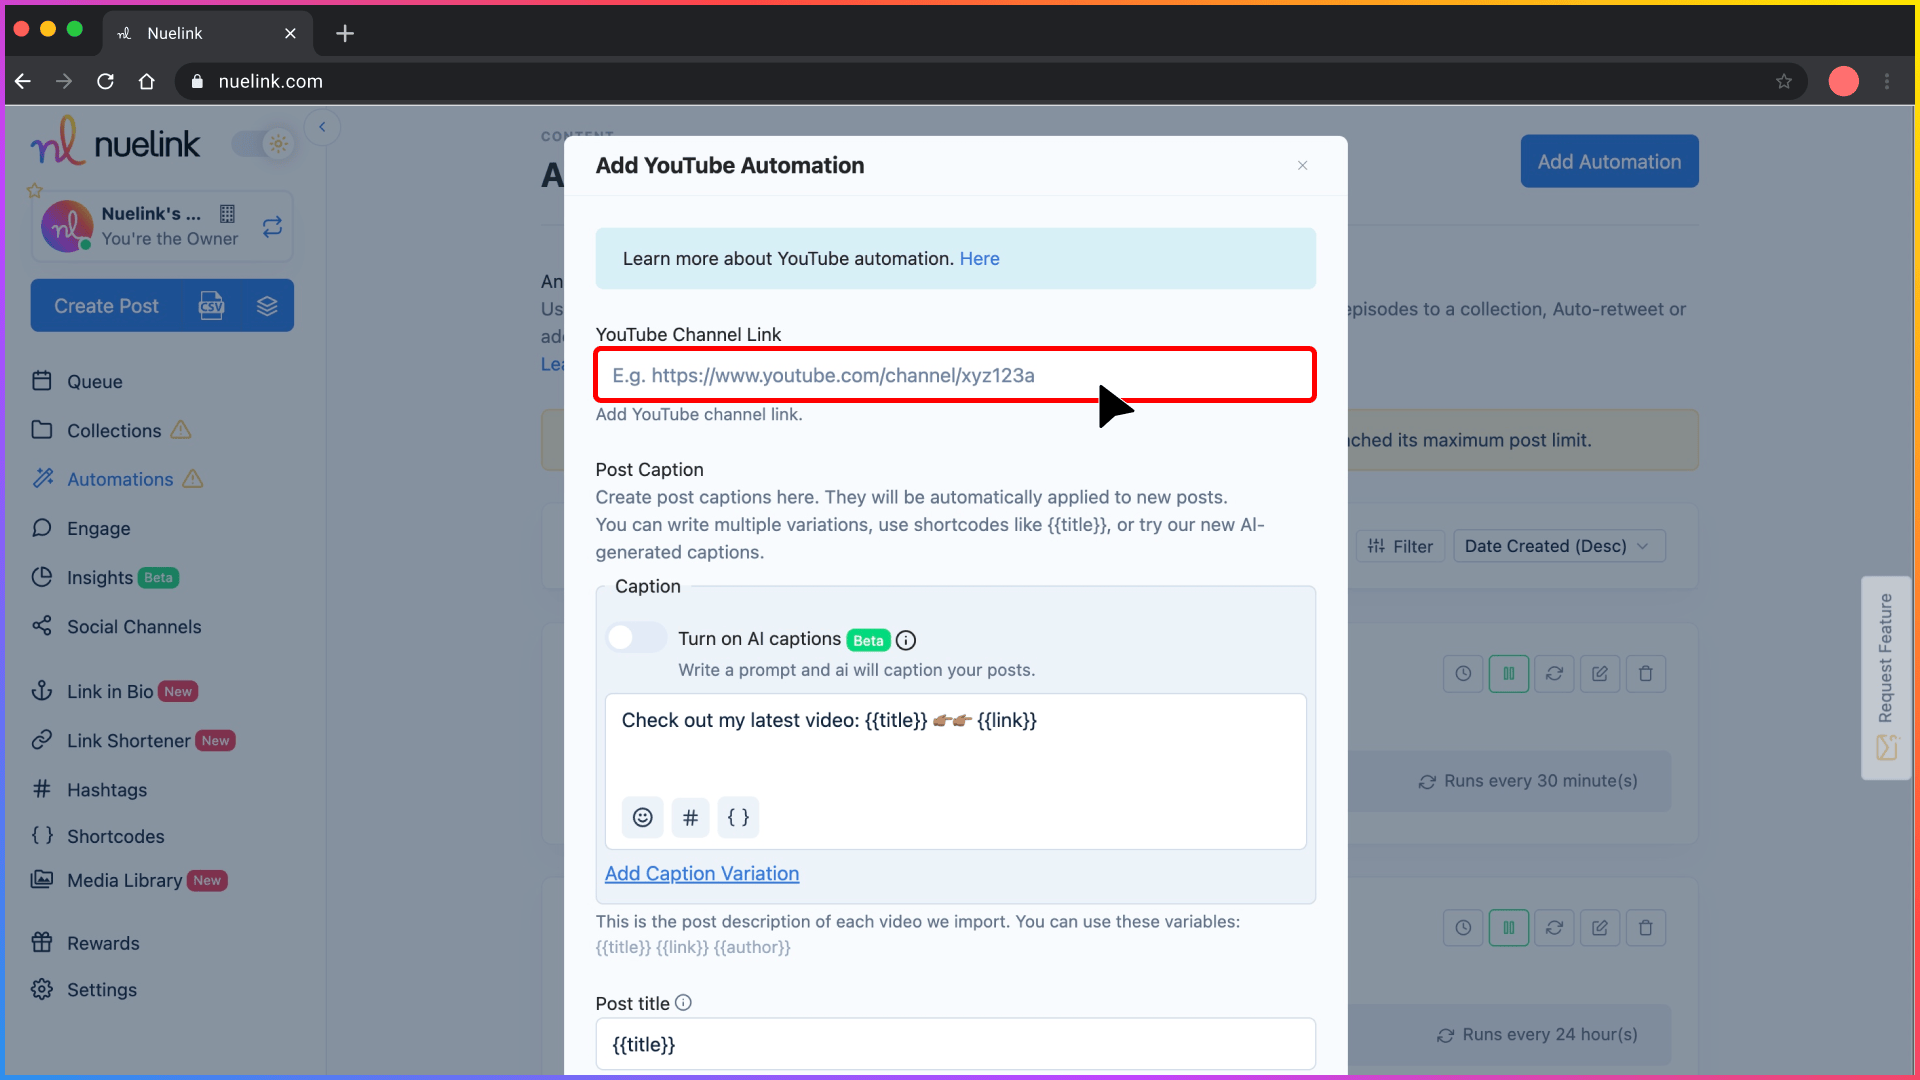
Task: Open a new browser tab
Action: point(345,33)
